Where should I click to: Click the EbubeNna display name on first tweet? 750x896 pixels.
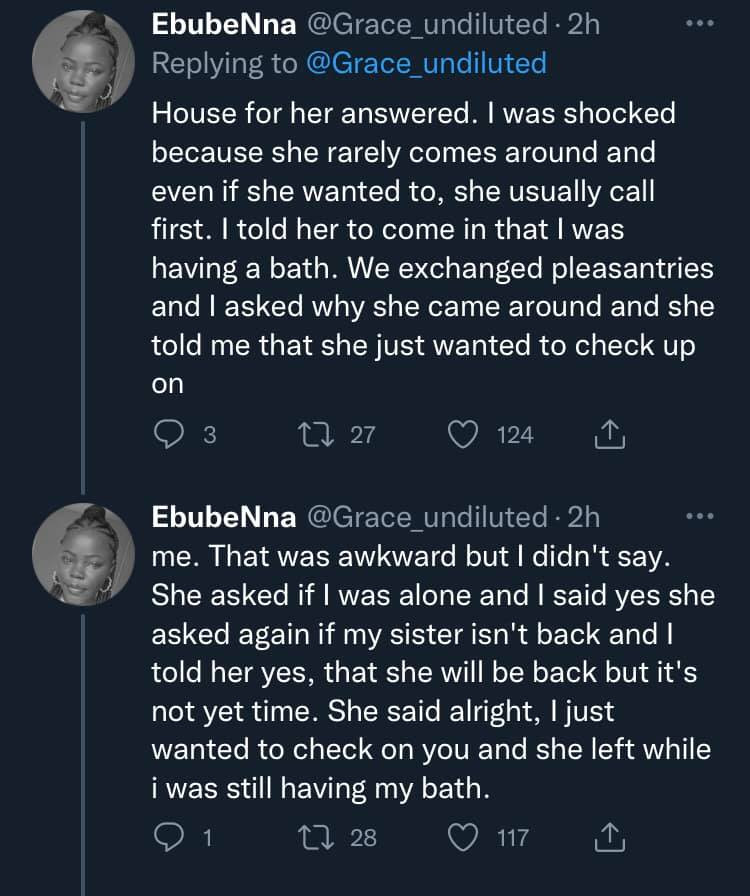coord(223,24)
